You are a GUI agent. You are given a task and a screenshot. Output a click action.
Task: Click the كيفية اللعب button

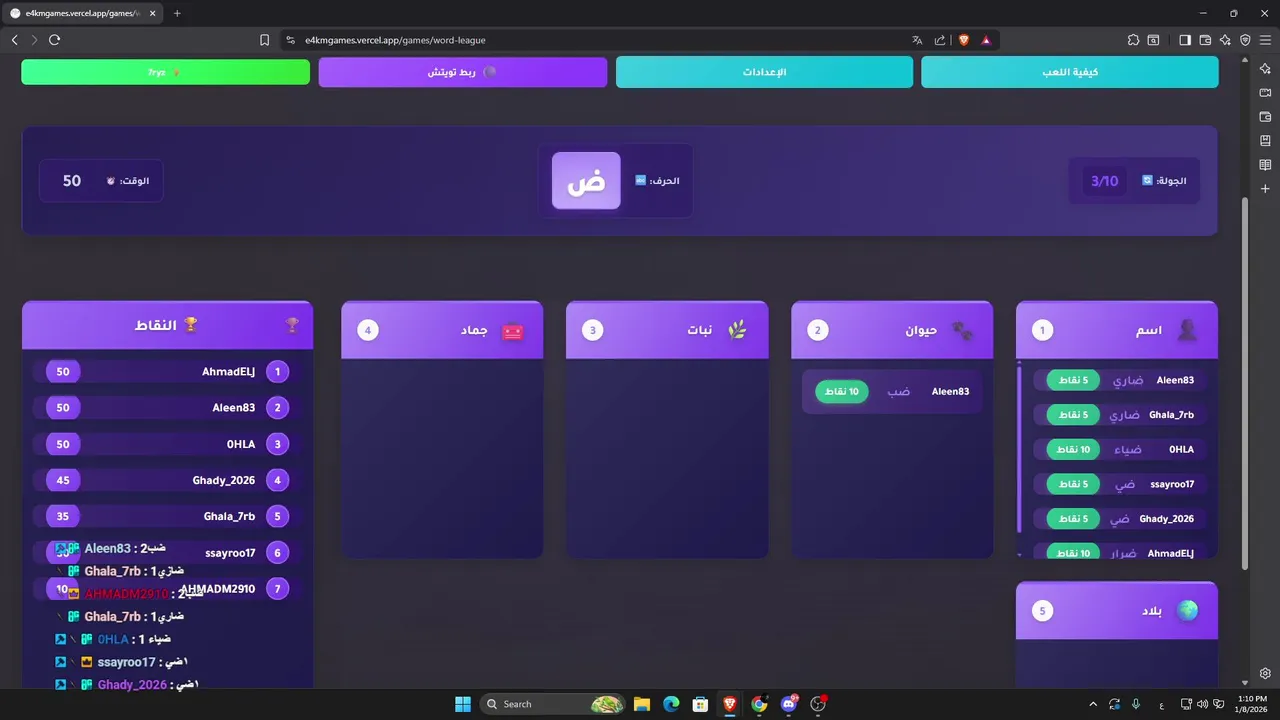point(1070,72)
